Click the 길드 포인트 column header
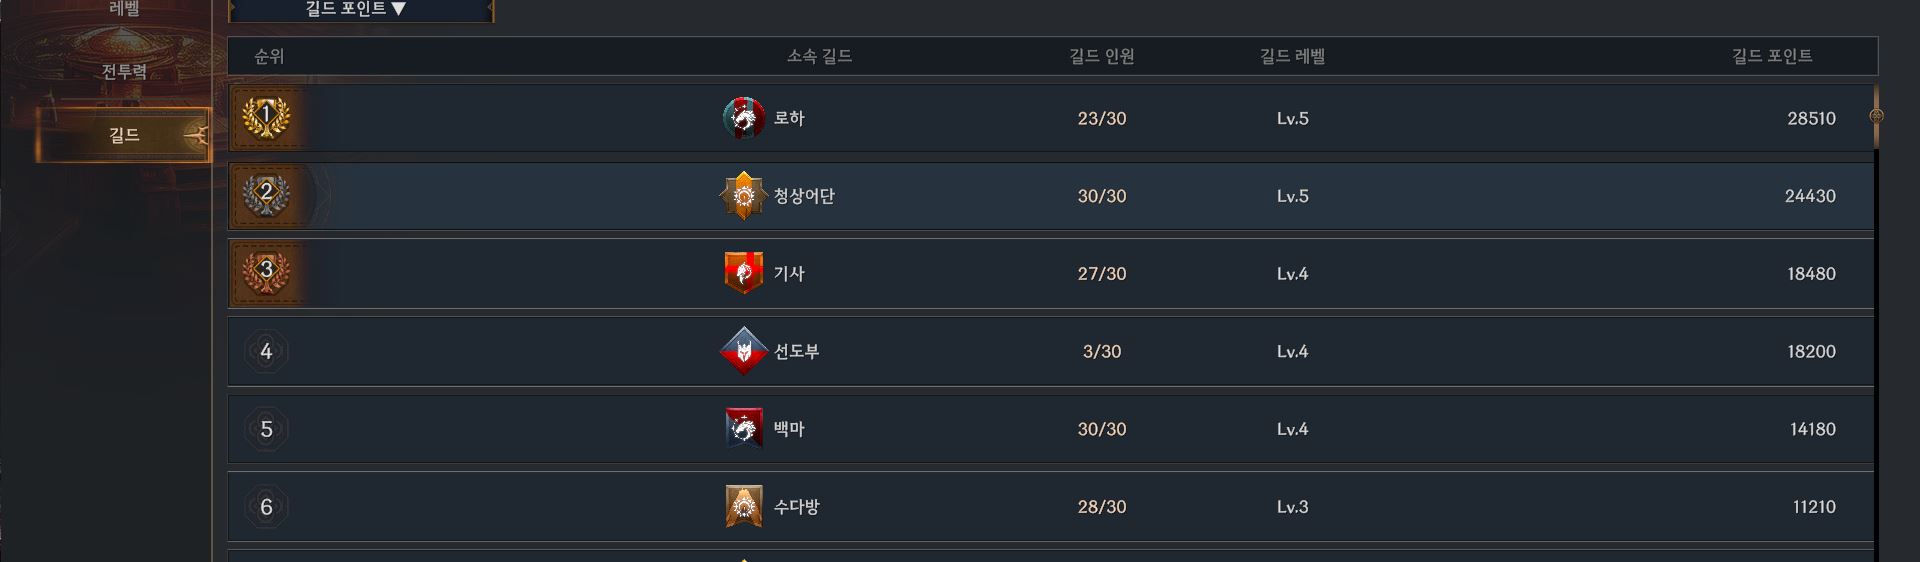The width and height of the screenshot is (1920, 562). (1772, 56)
